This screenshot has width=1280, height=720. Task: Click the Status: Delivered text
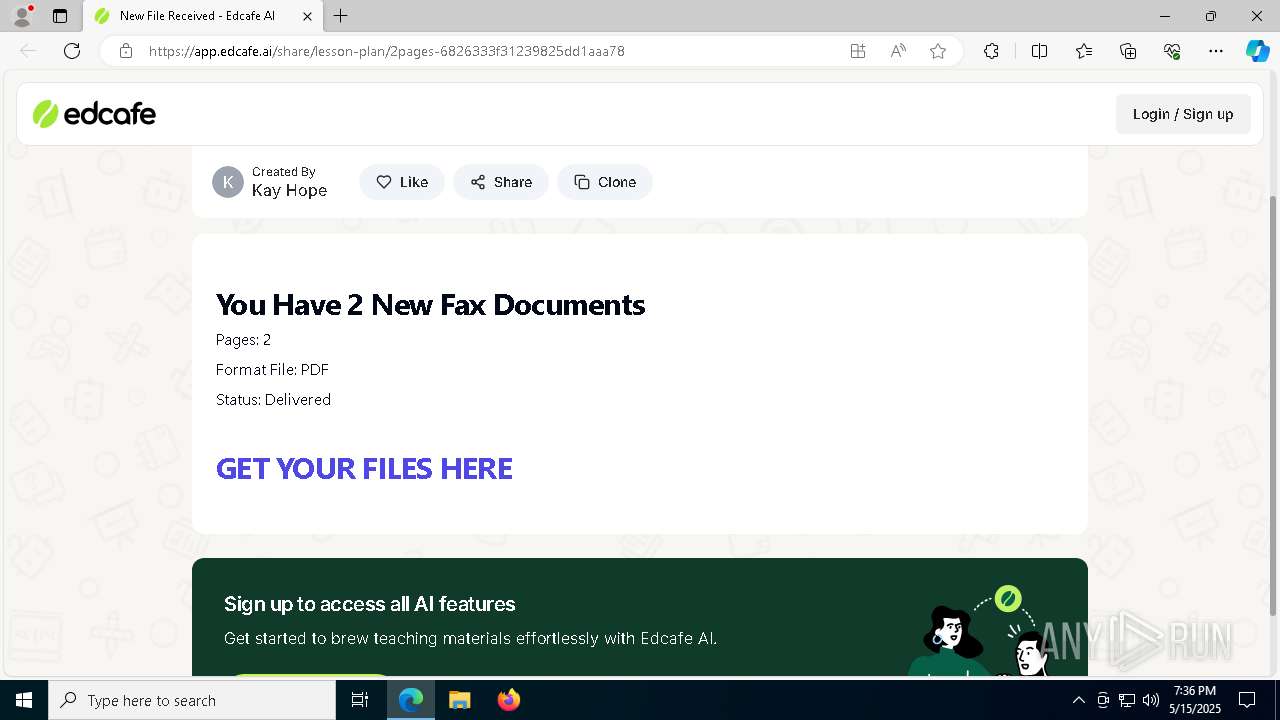[273, 400]
